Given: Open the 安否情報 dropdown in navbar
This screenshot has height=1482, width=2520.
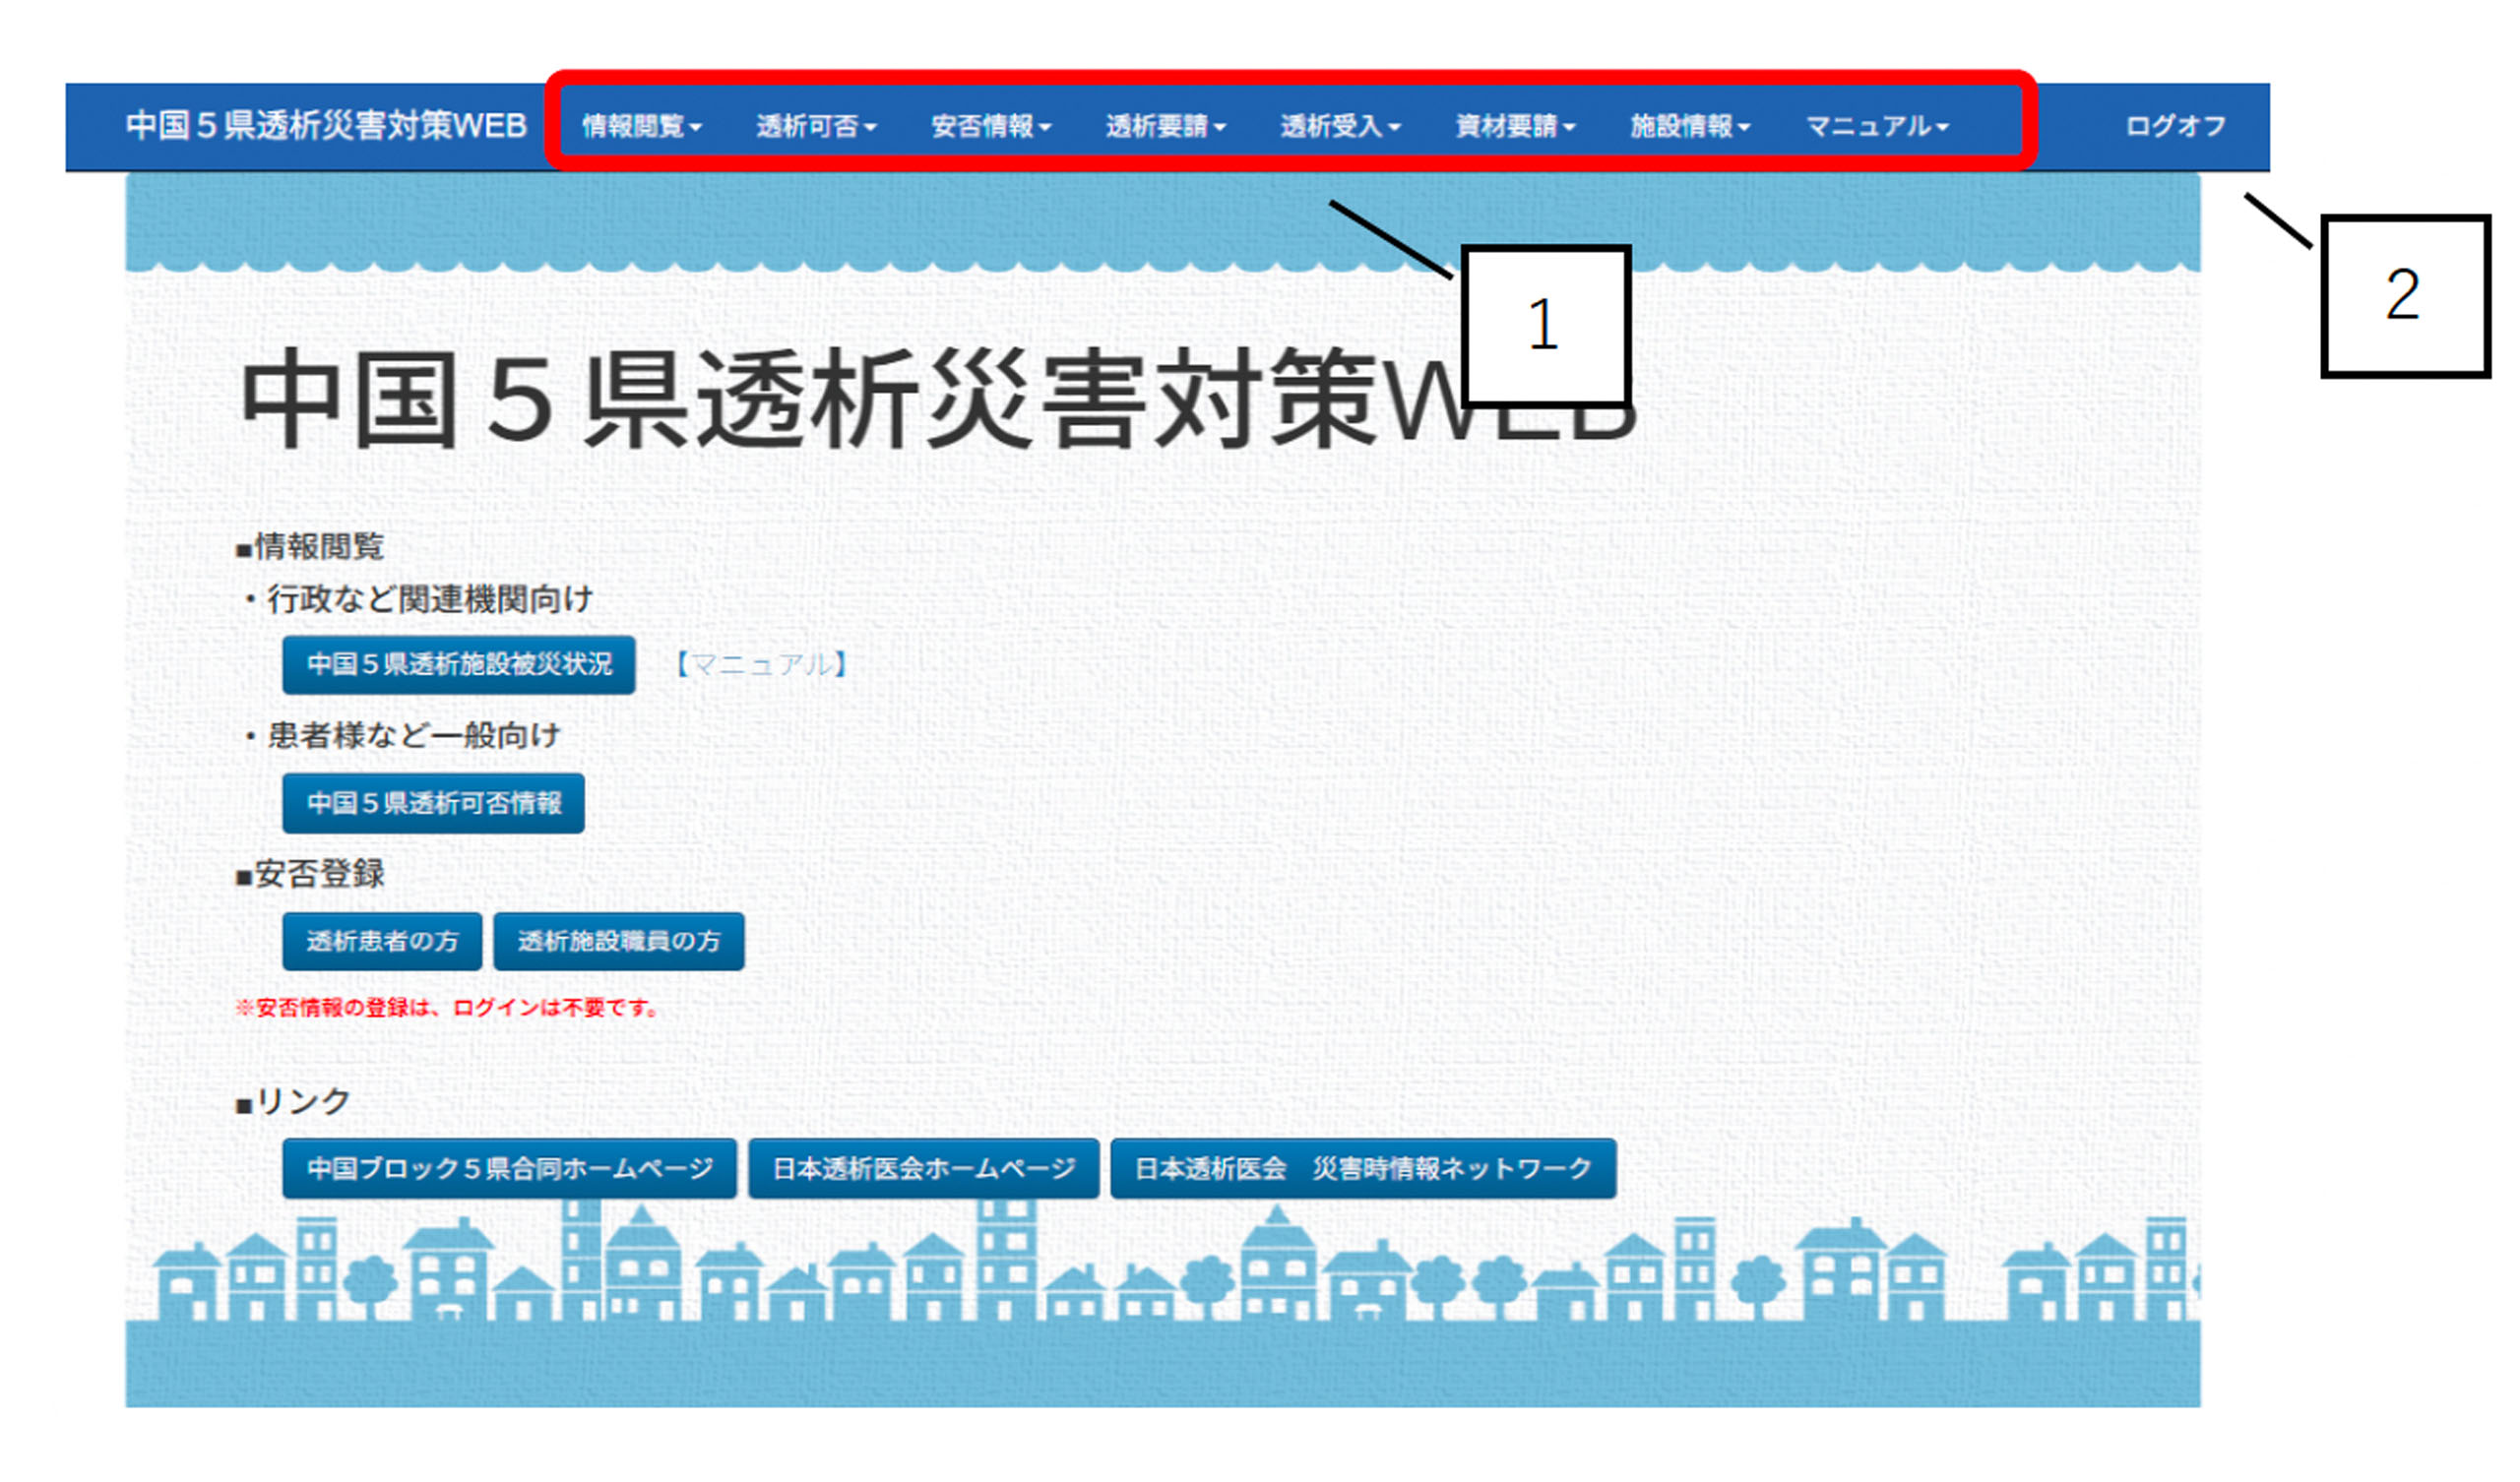Looking at the screenshot, I should (x=991, y=126).
